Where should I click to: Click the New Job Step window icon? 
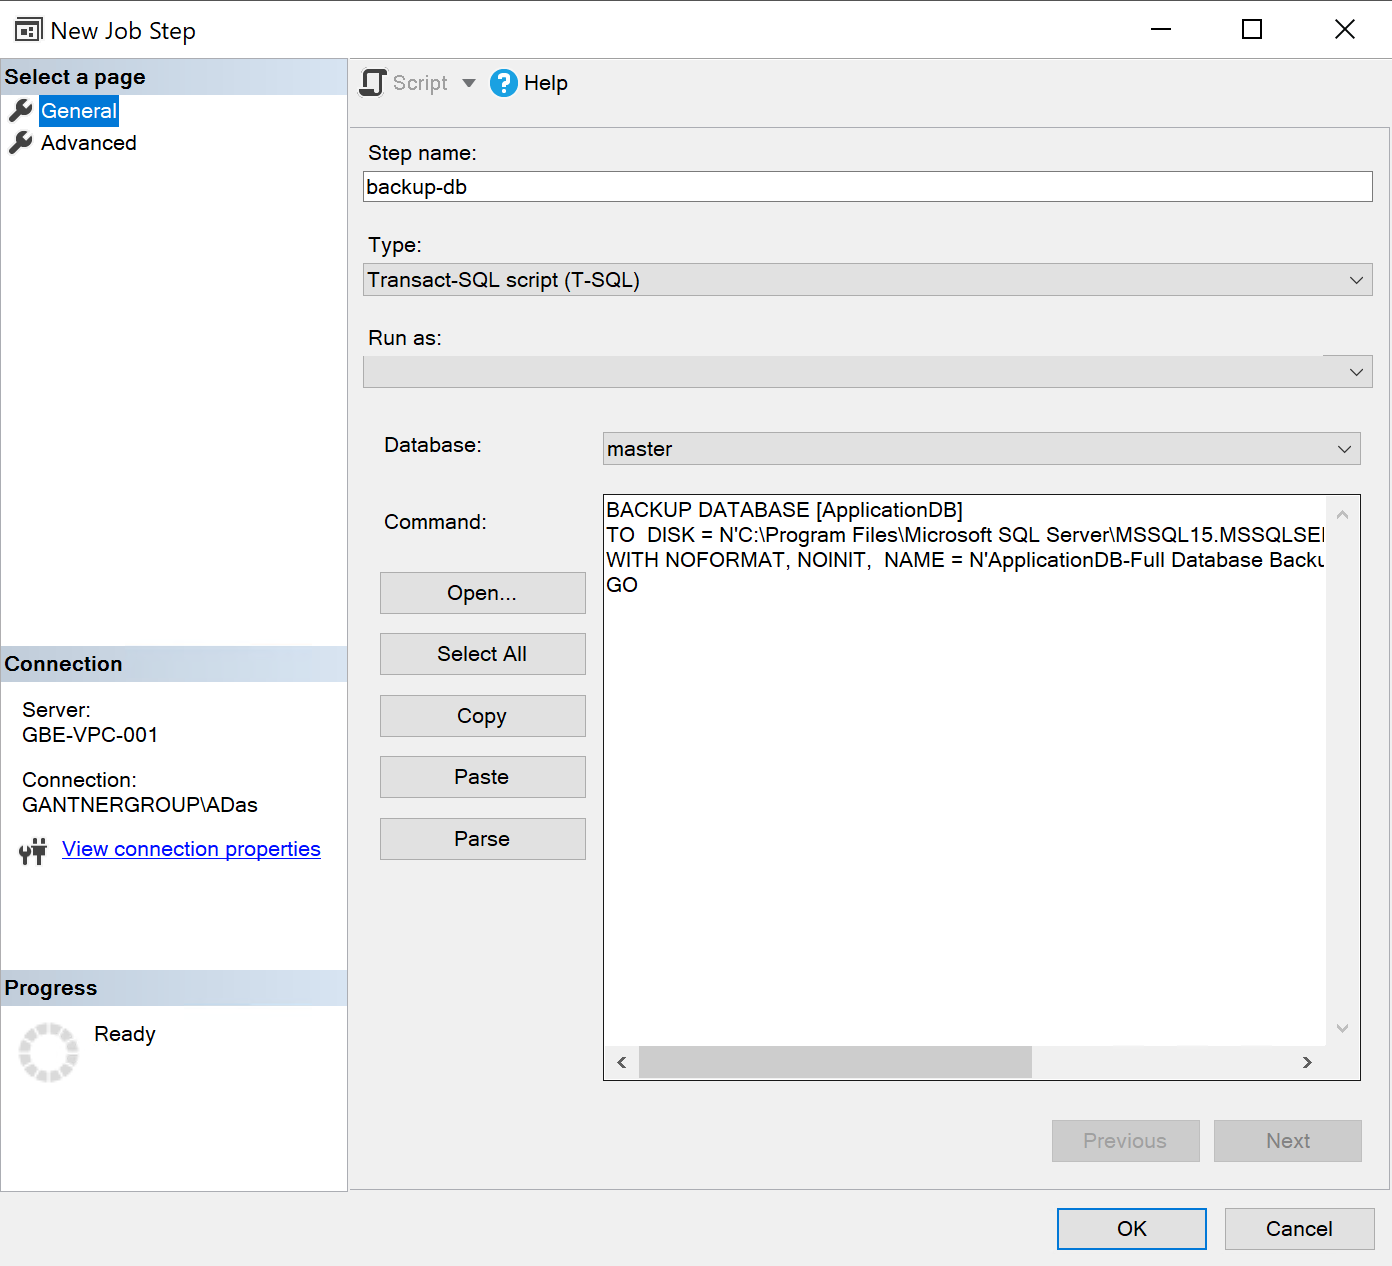[28, 30]
